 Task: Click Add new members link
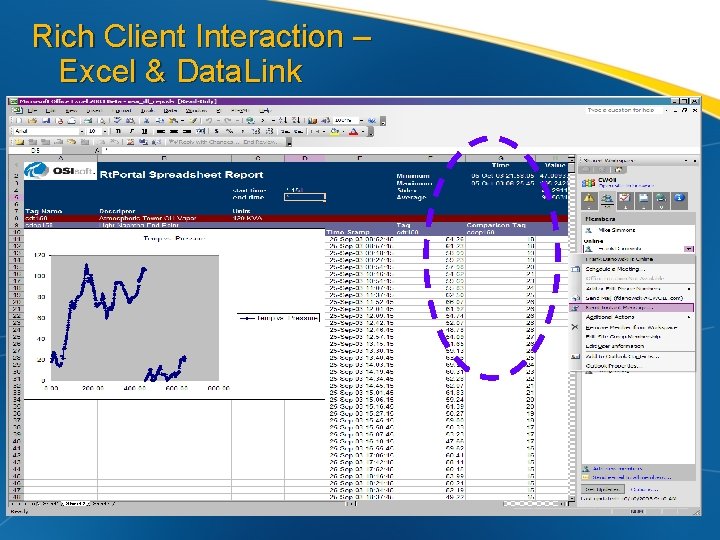pyautogui.click(x=617, y=469)
